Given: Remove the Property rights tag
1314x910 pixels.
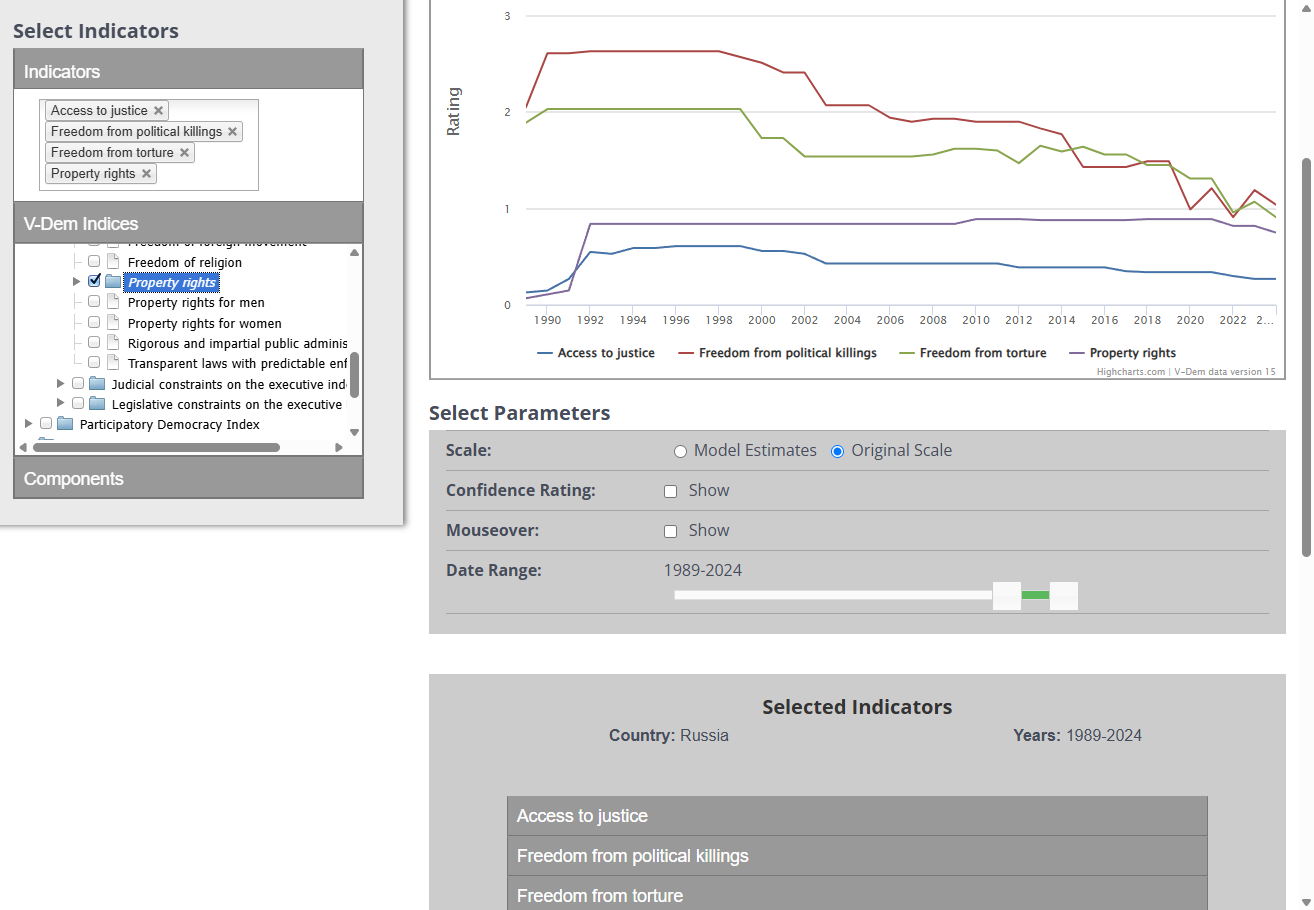Looking at the screenshot, I should point(146,174).
